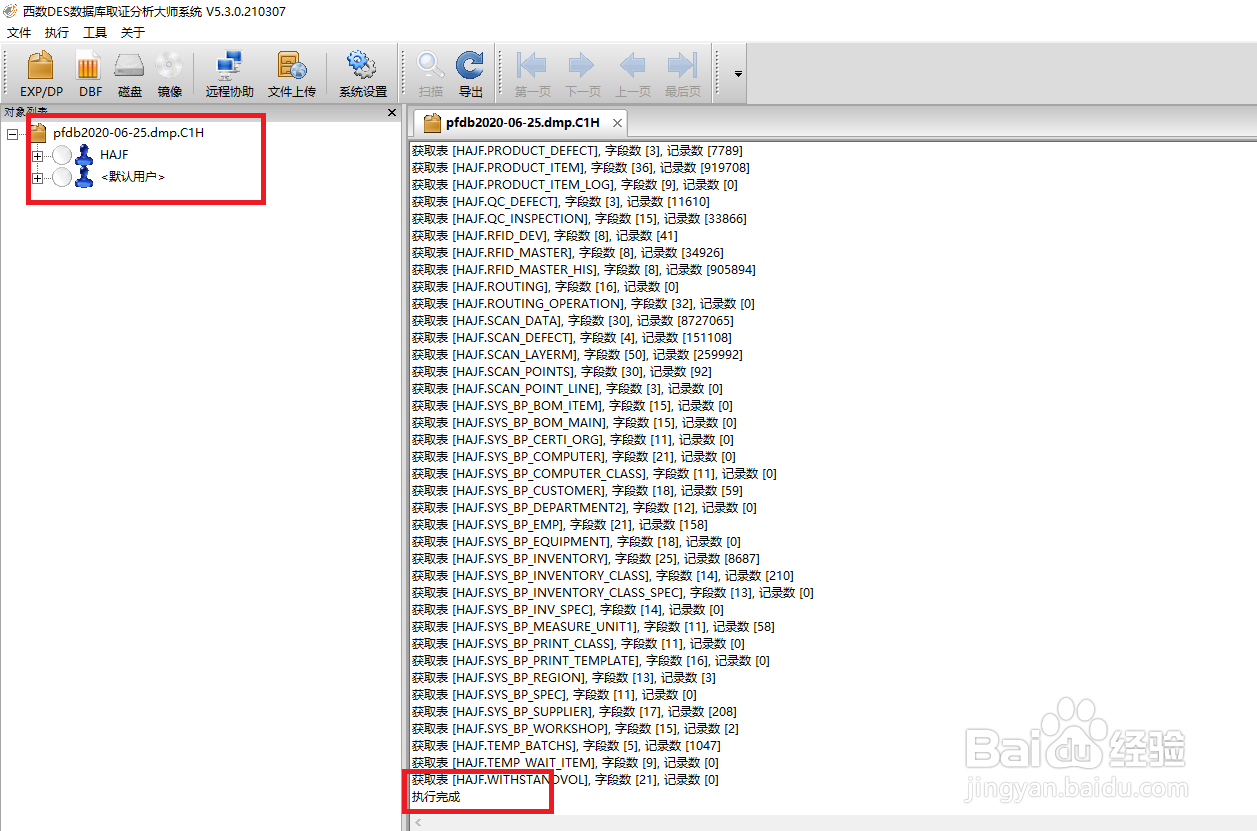Open the DBF file tool
Viewport: 1257px width, 831px height.
coord(90,74)
